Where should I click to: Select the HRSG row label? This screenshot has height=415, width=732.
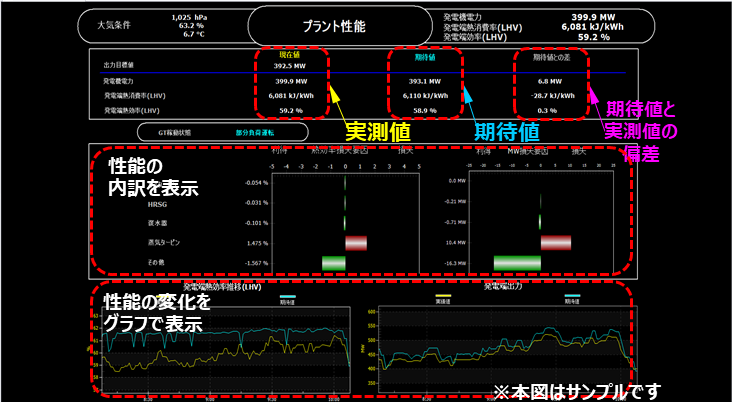(x=157, y=204)
